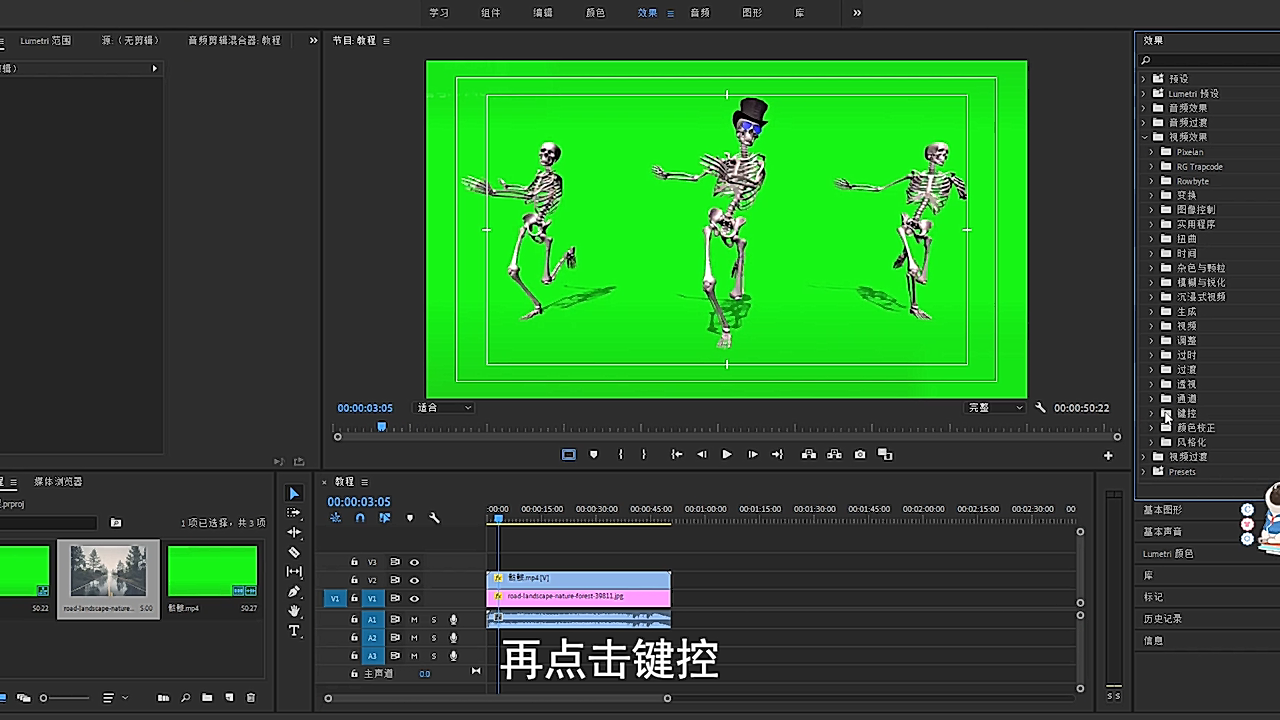Select the Slip tool
The width and height of the screenshot is (1280, 720).
294,571
